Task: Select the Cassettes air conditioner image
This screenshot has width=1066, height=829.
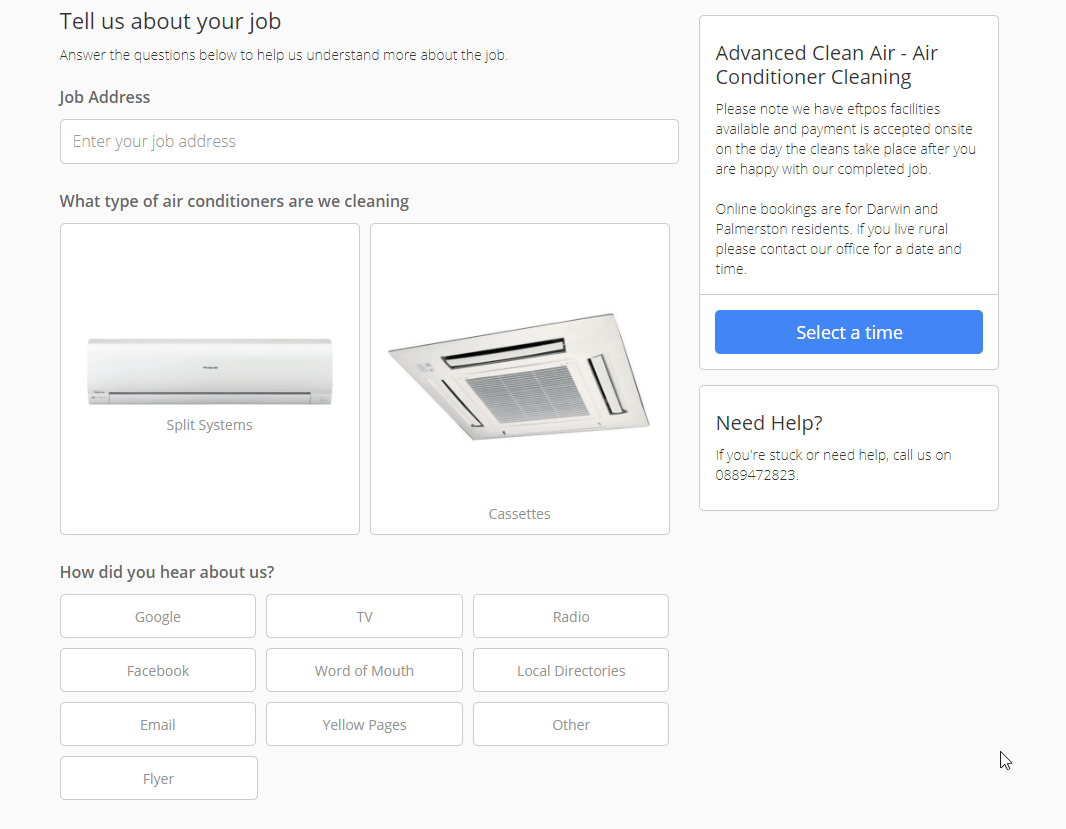Action: pyautogui.click(x=519, y=376)
